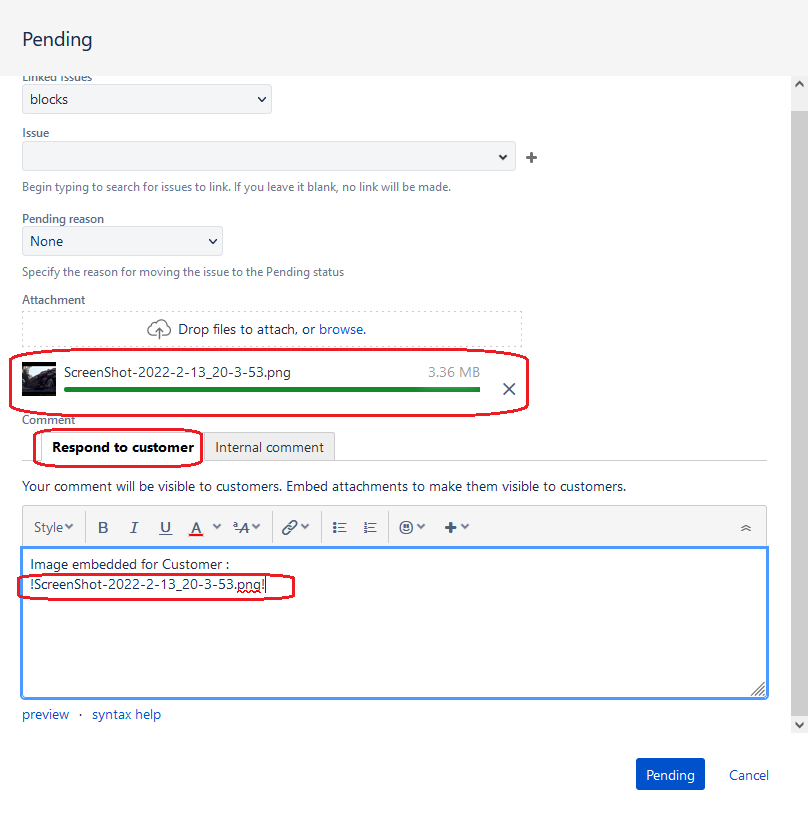The width and height of the screenshot is (810, 816).
Task: Open the emoticon picker
Action: pos(412,528)
